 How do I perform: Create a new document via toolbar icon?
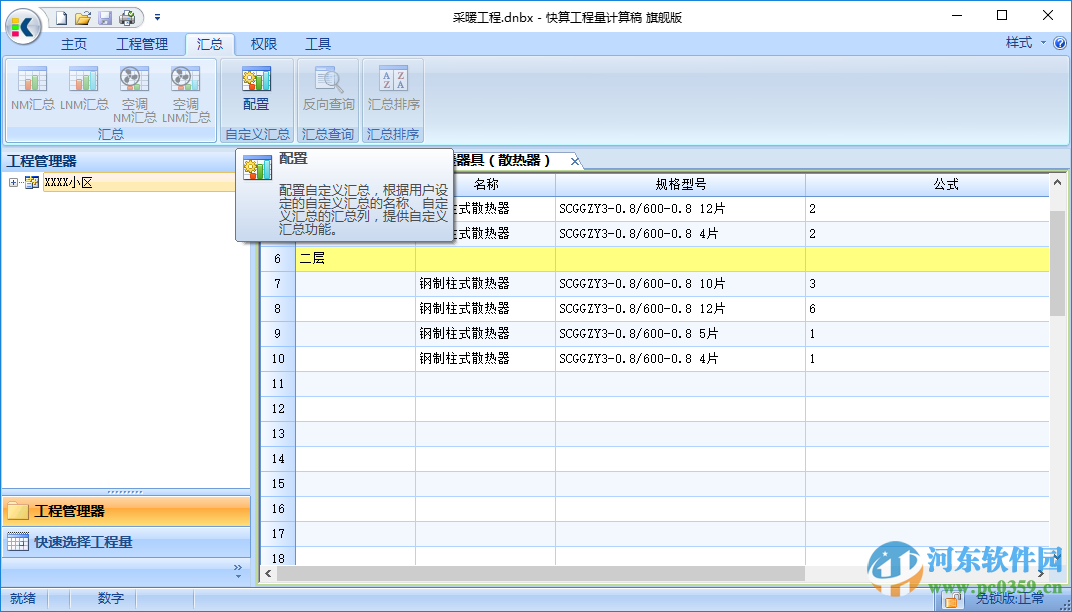pyautogui.click(x=60, y=16)
